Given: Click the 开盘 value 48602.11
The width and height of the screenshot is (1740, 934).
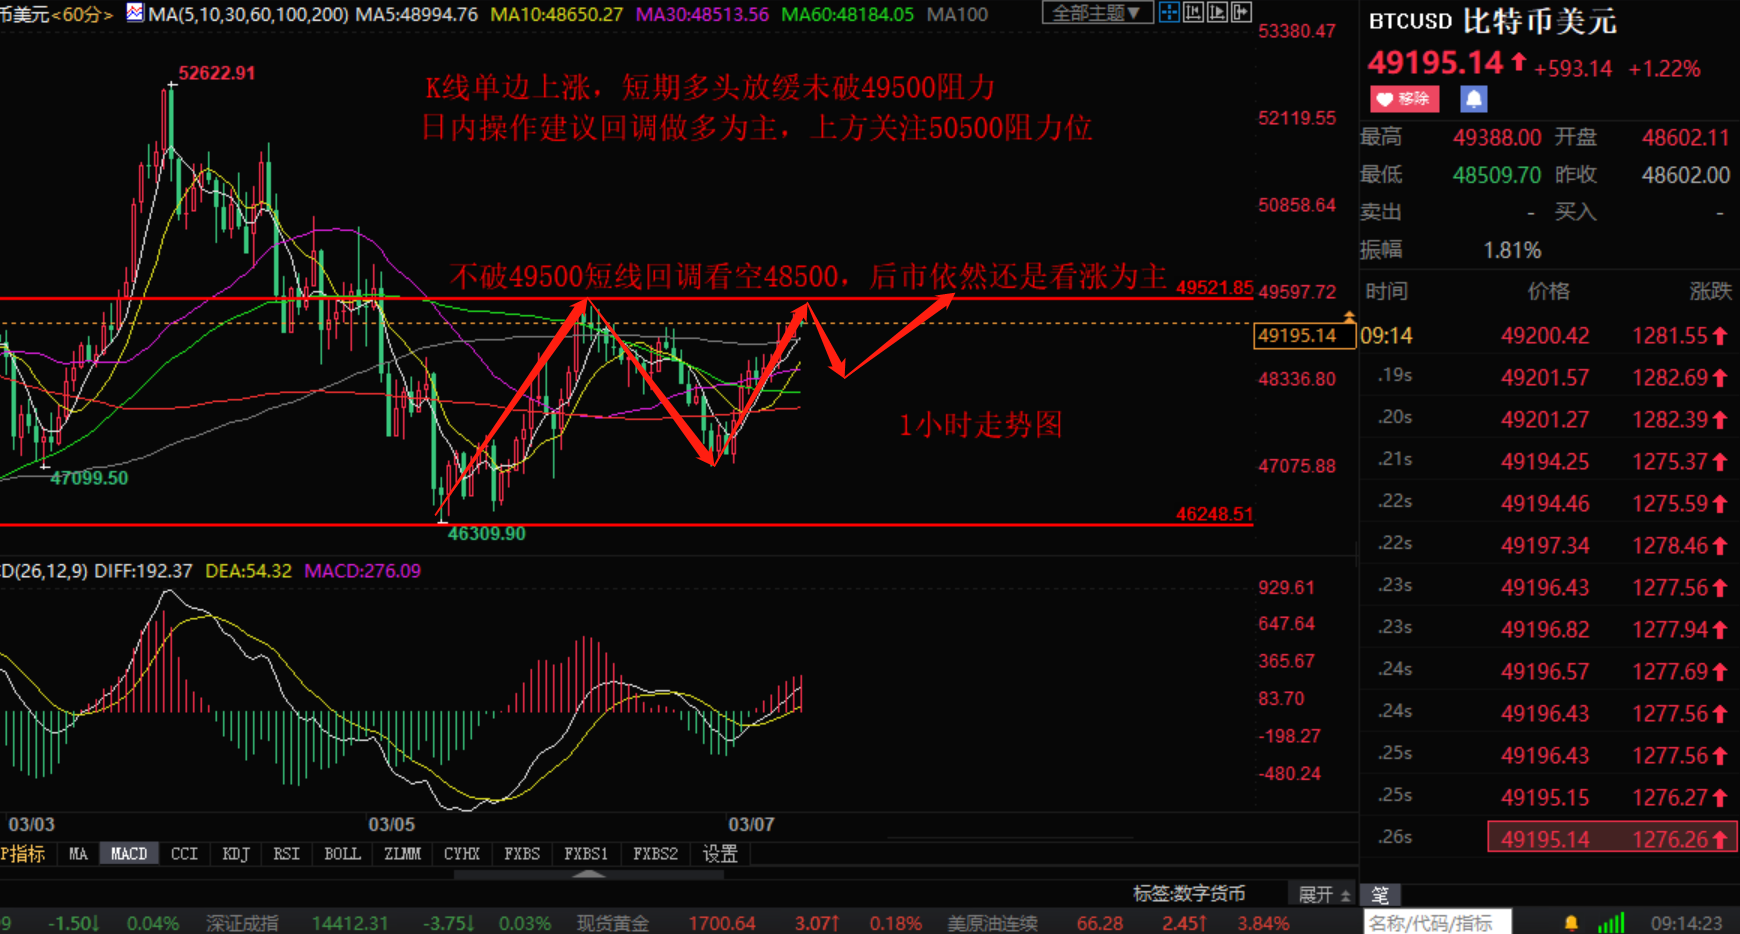Looking at the screenshot, I should [x=1686, y=137].
